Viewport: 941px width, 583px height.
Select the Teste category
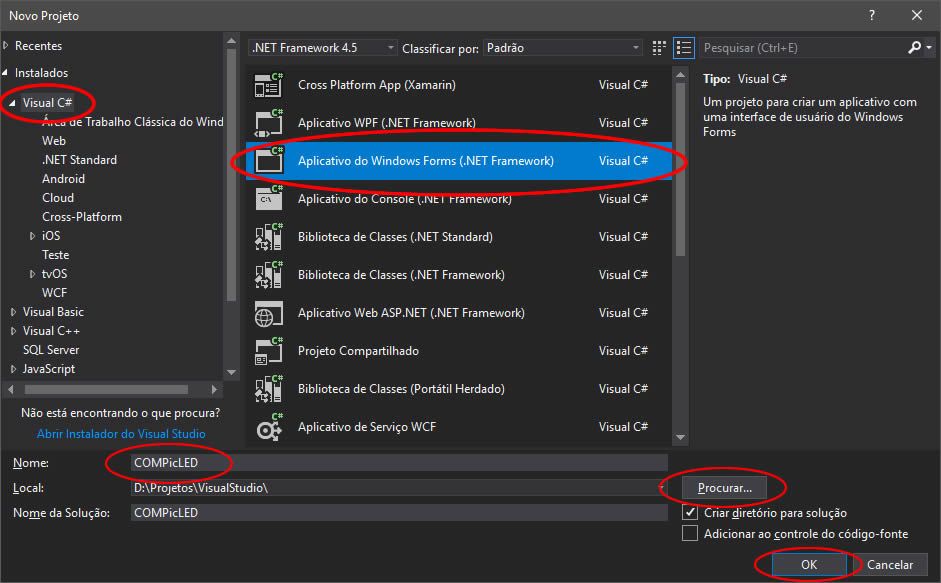55,255
